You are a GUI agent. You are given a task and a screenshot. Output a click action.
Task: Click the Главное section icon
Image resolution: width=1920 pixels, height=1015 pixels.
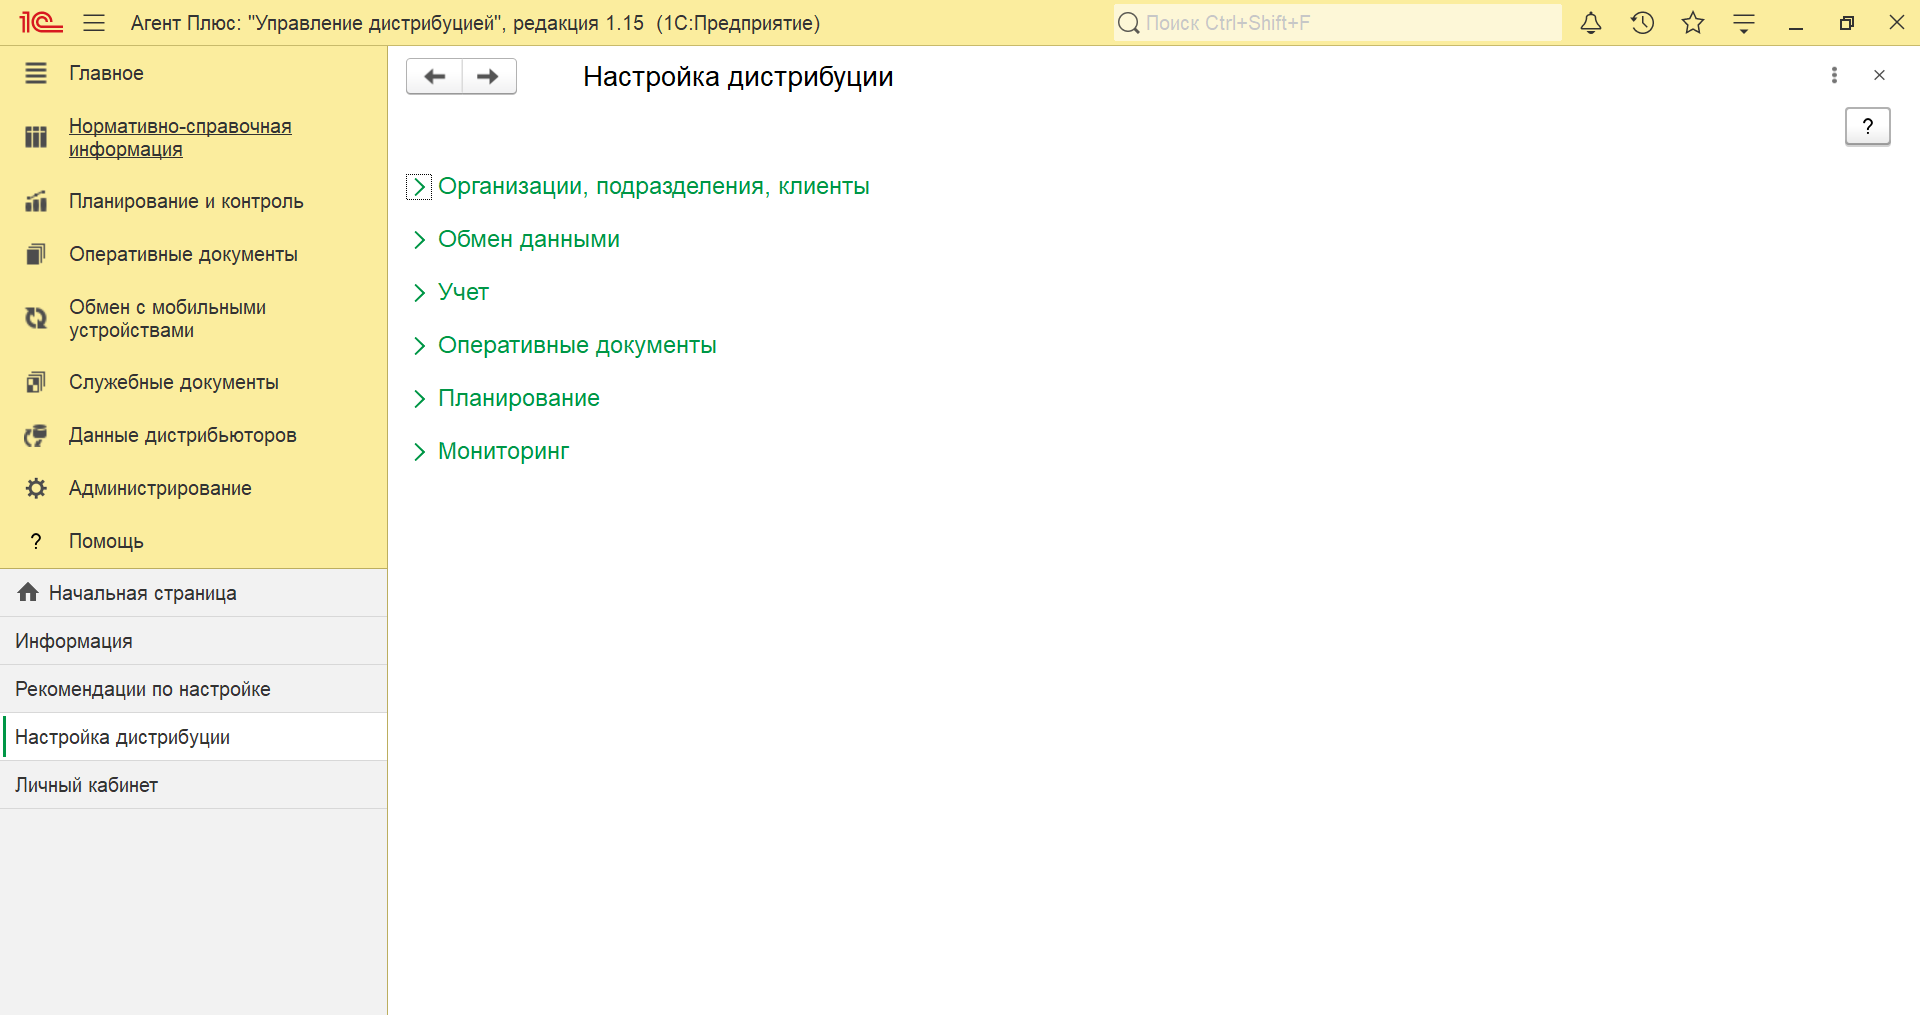click(36, 73)
